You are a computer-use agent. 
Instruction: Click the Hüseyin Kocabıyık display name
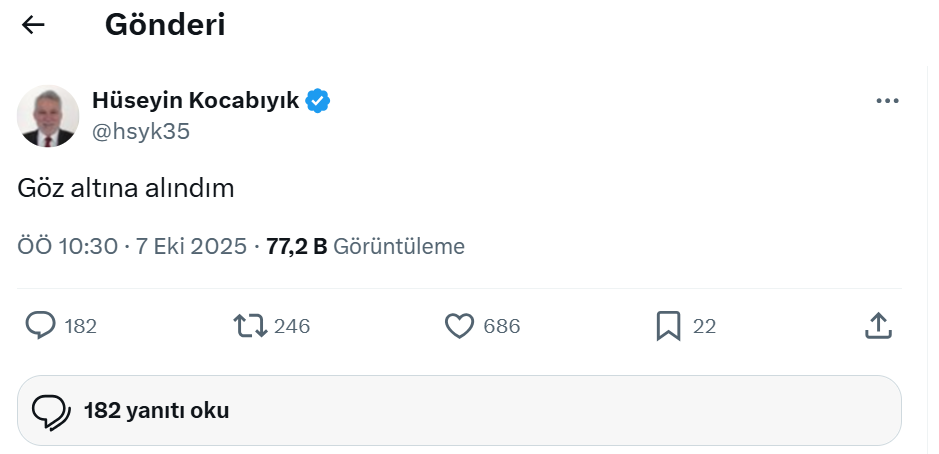(x=195, y=100)
